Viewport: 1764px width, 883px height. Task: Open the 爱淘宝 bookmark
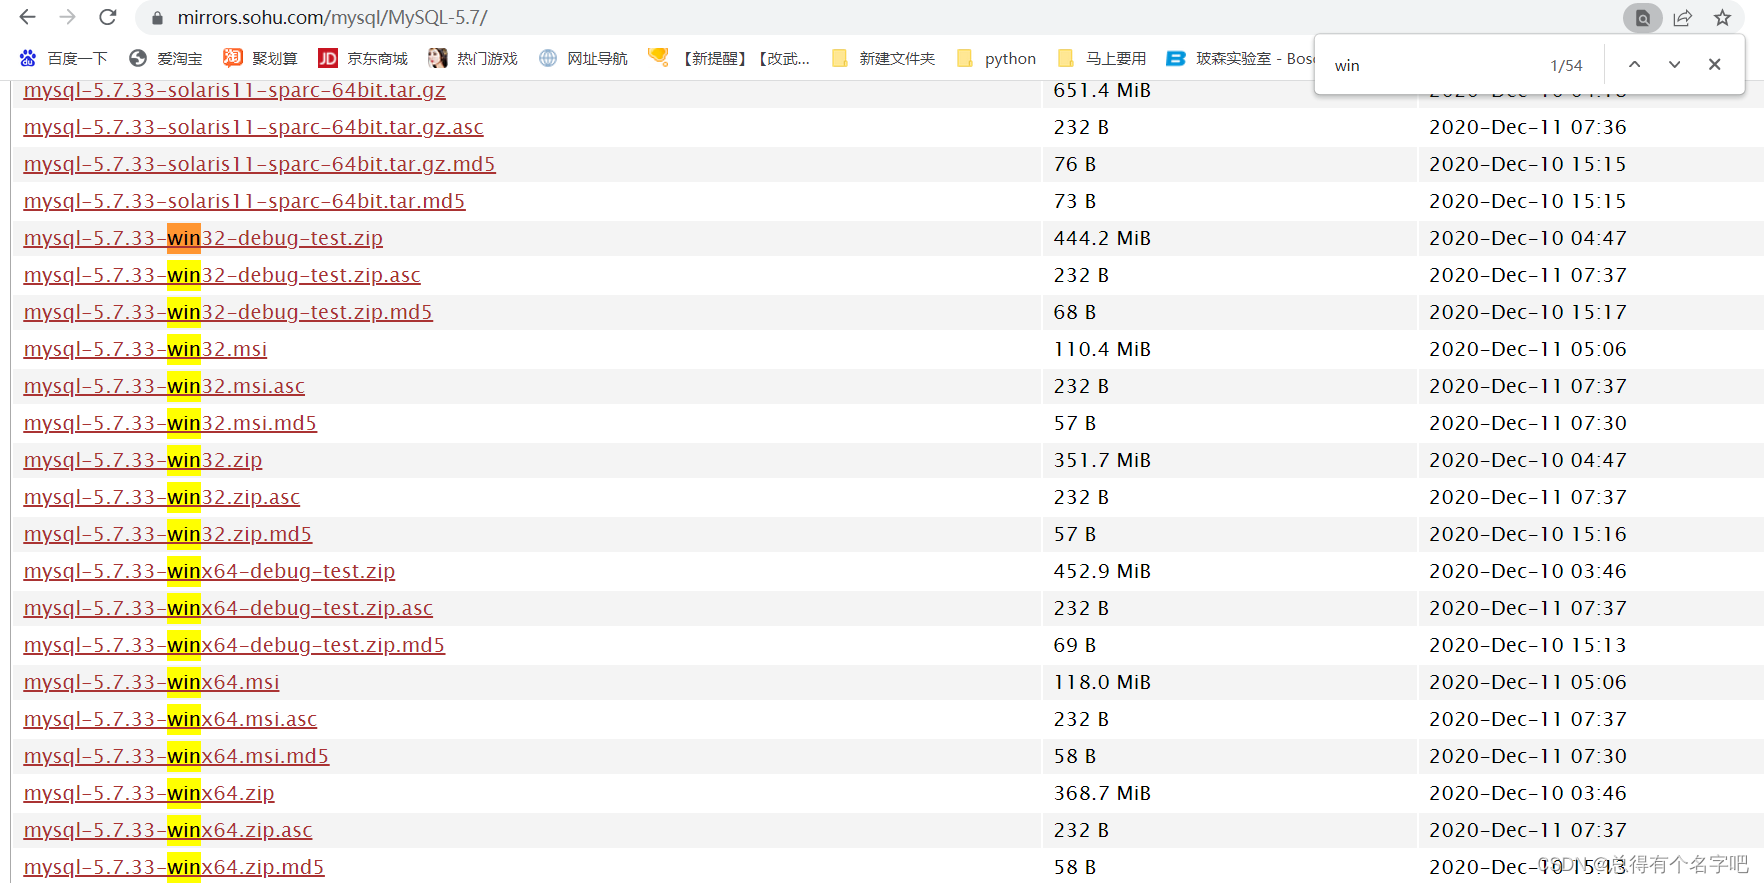point(166,59)
